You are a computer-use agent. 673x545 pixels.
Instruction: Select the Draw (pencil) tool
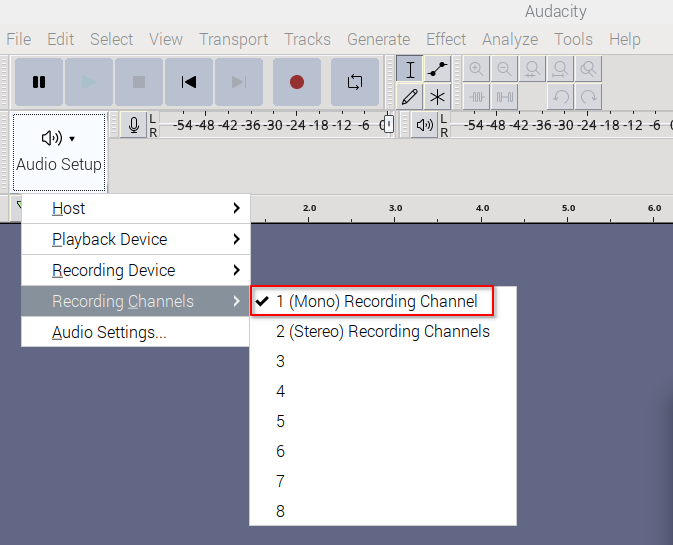click(x=409, y=97)
